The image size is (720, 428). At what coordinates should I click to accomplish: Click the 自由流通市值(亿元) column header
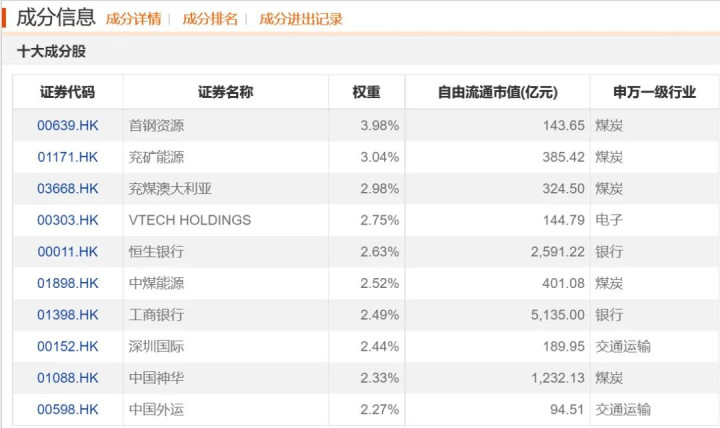tap(497, 93)
